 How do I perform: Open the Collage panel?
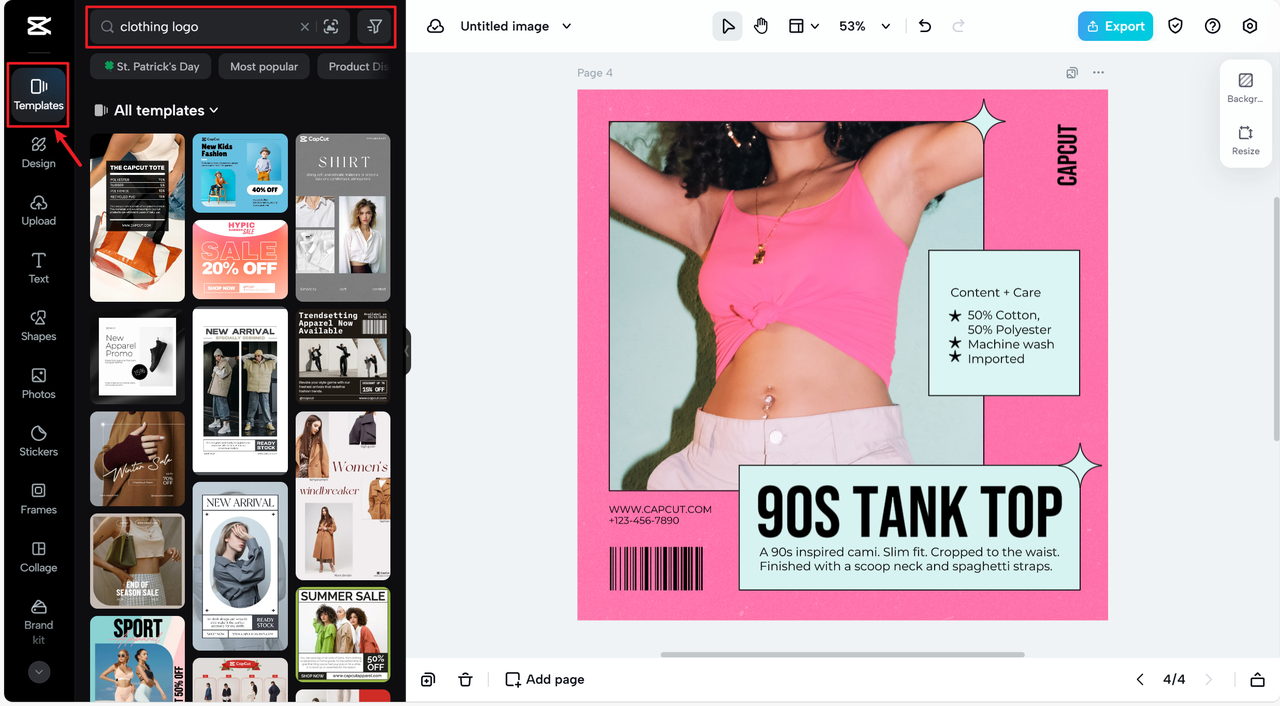click(x=39, y=556)
